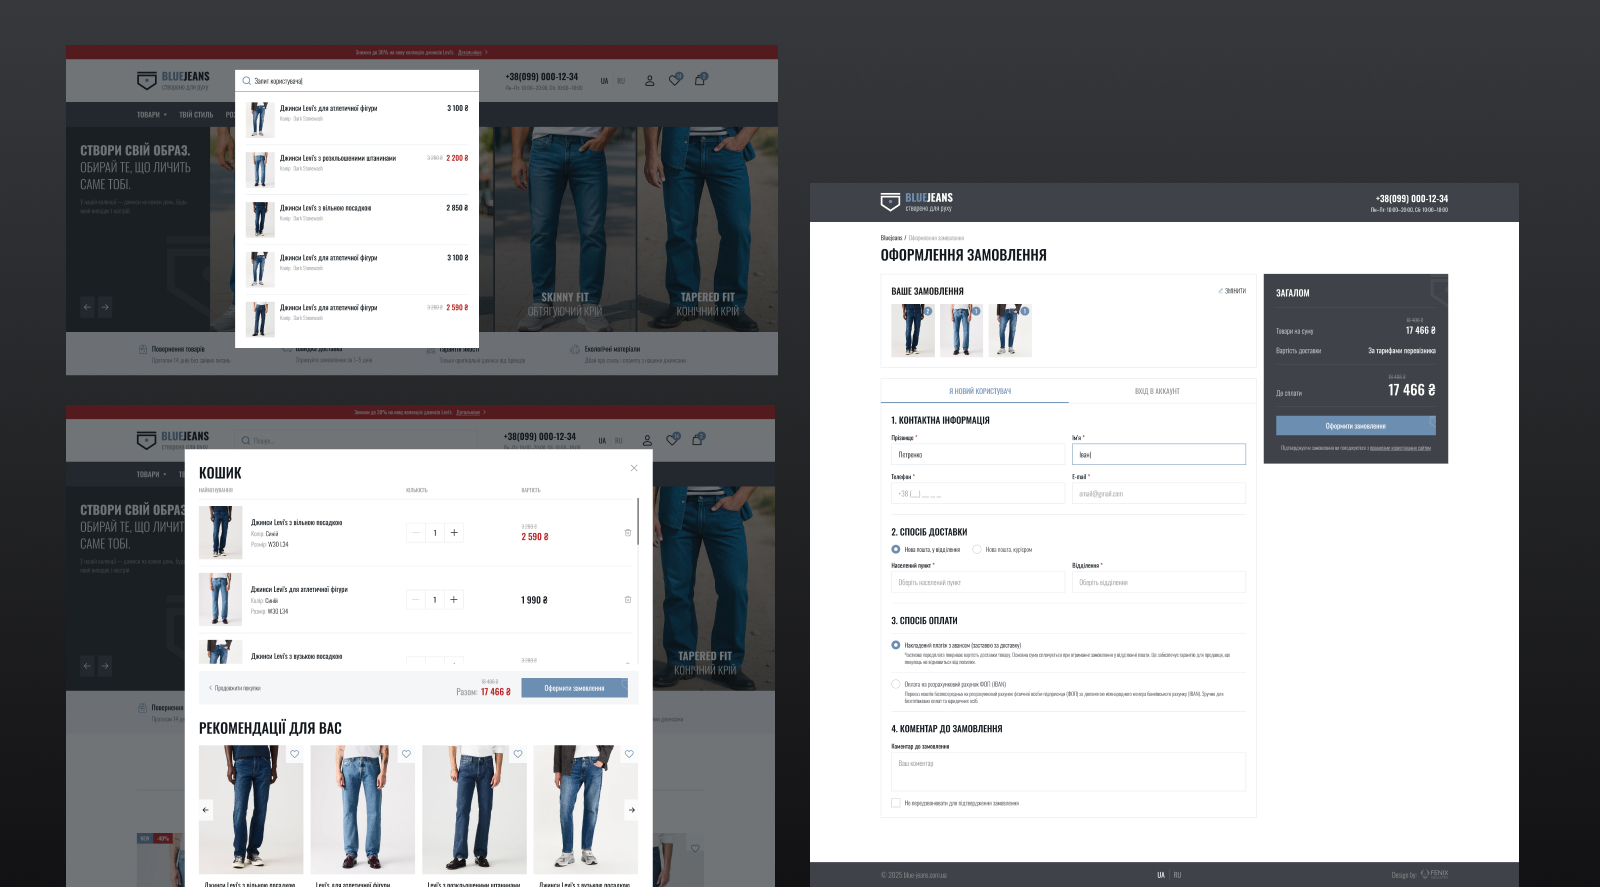1600x887 pixels.
Task: Expand ТОВАРИ menu in cart screen navigation
Action: [x=152, y=474]
